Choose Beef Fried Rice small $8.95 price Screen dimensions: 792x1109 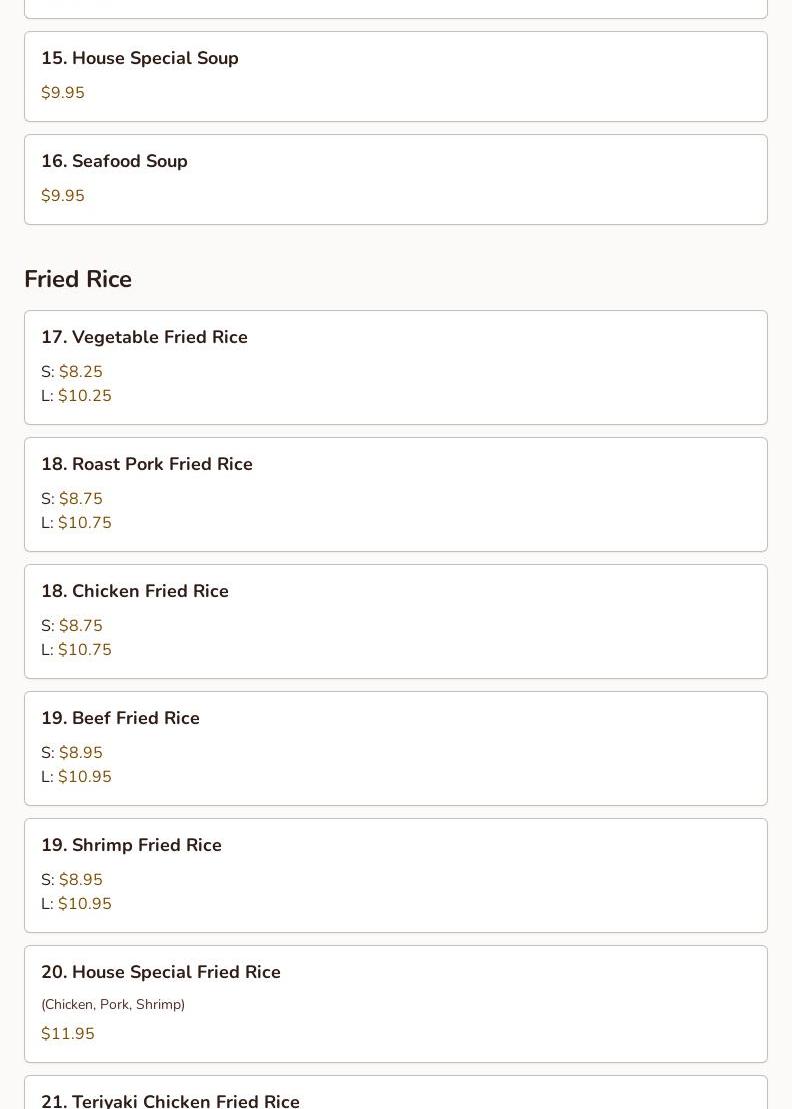click(x=80, y=753)
